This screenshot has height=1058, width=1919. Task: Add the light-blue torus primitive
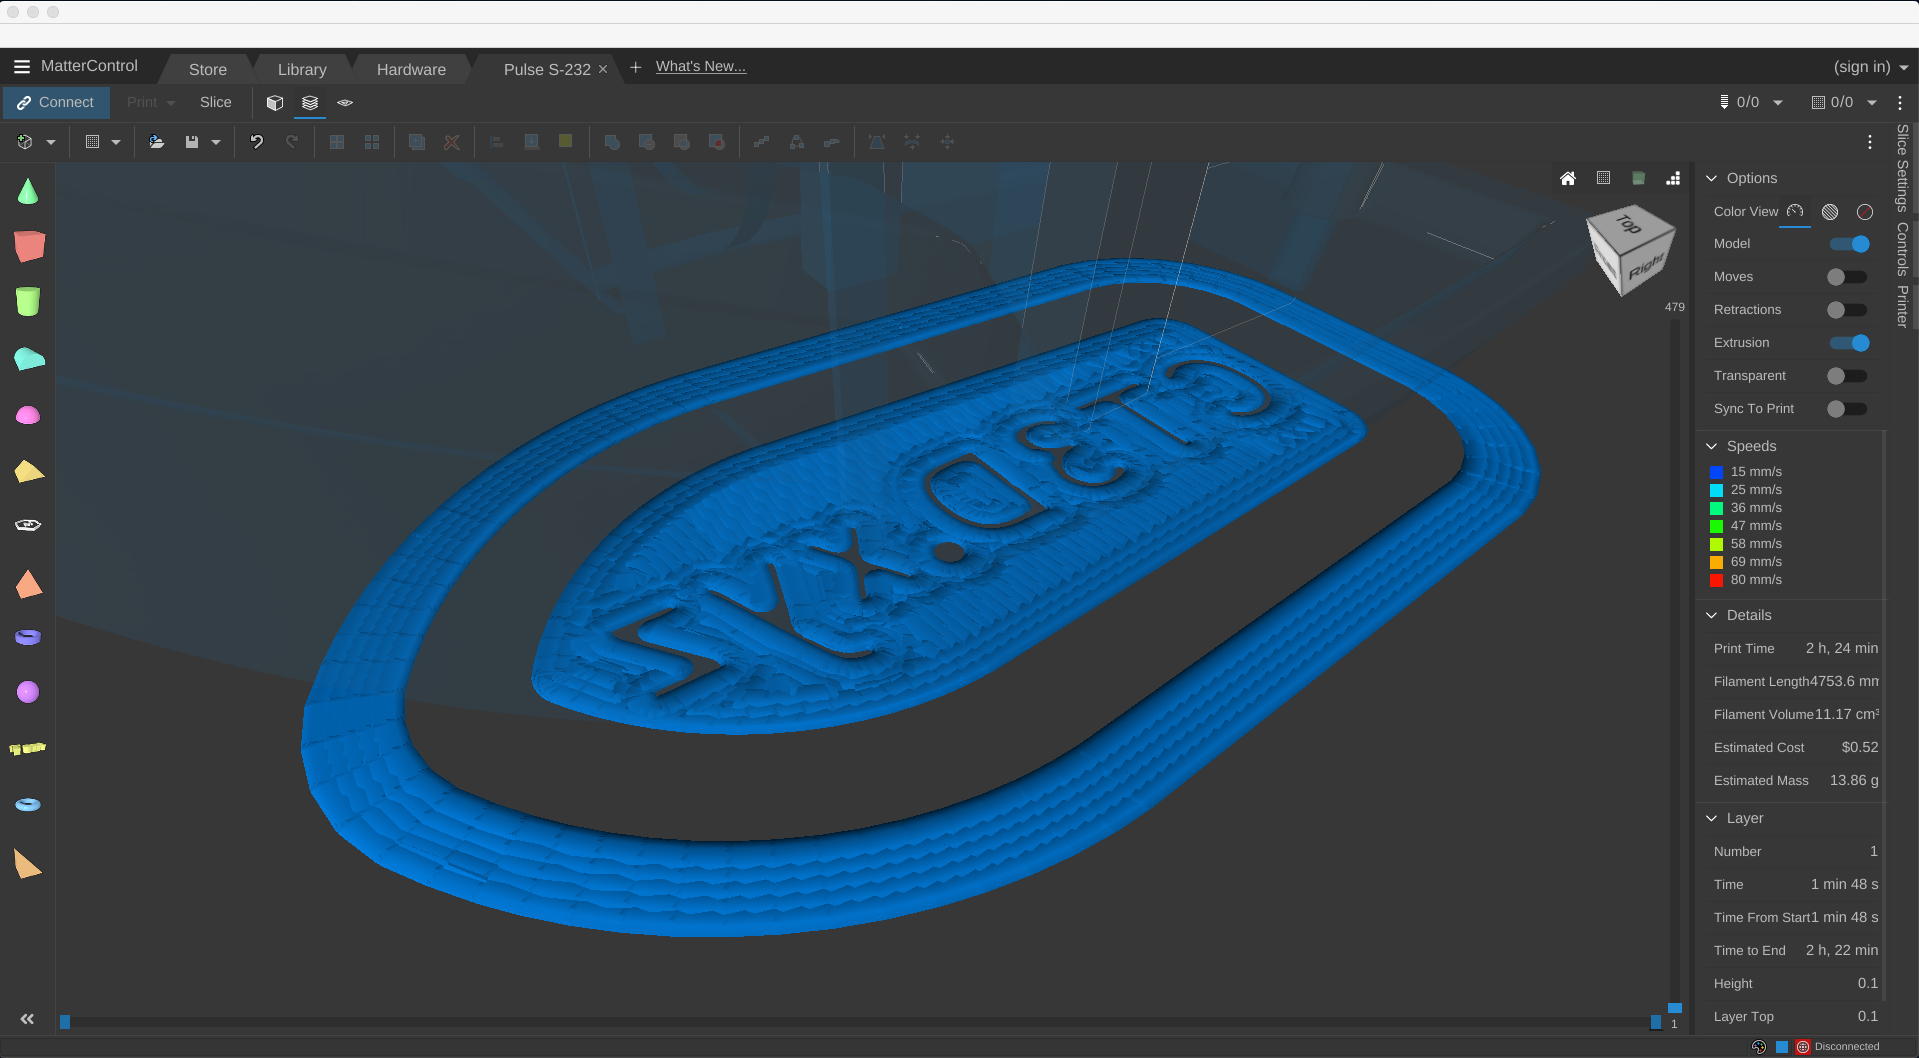coord(28,804)
